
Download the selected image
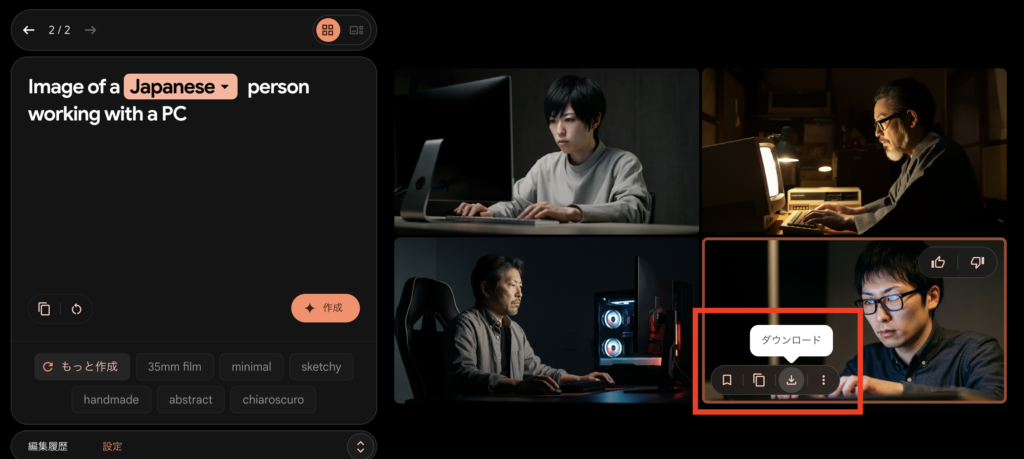[x=791, y=380]
